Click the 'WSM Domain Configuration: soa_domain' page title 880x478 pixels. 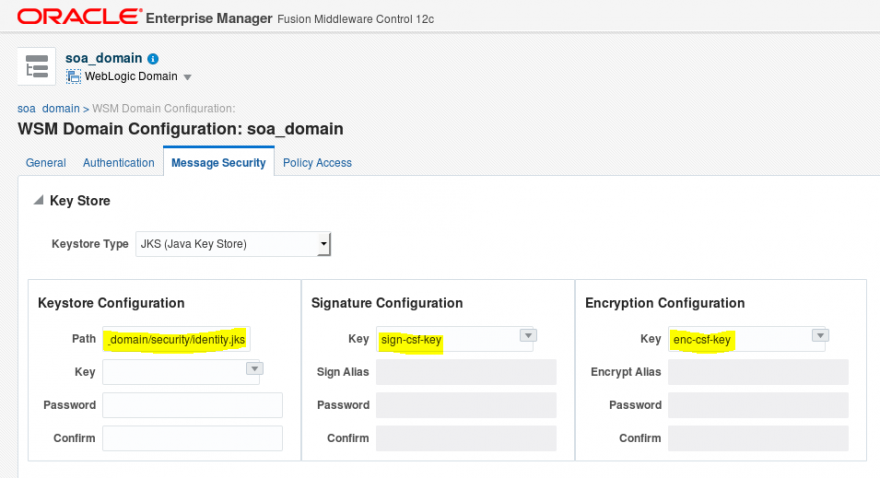tap(180, 129)
